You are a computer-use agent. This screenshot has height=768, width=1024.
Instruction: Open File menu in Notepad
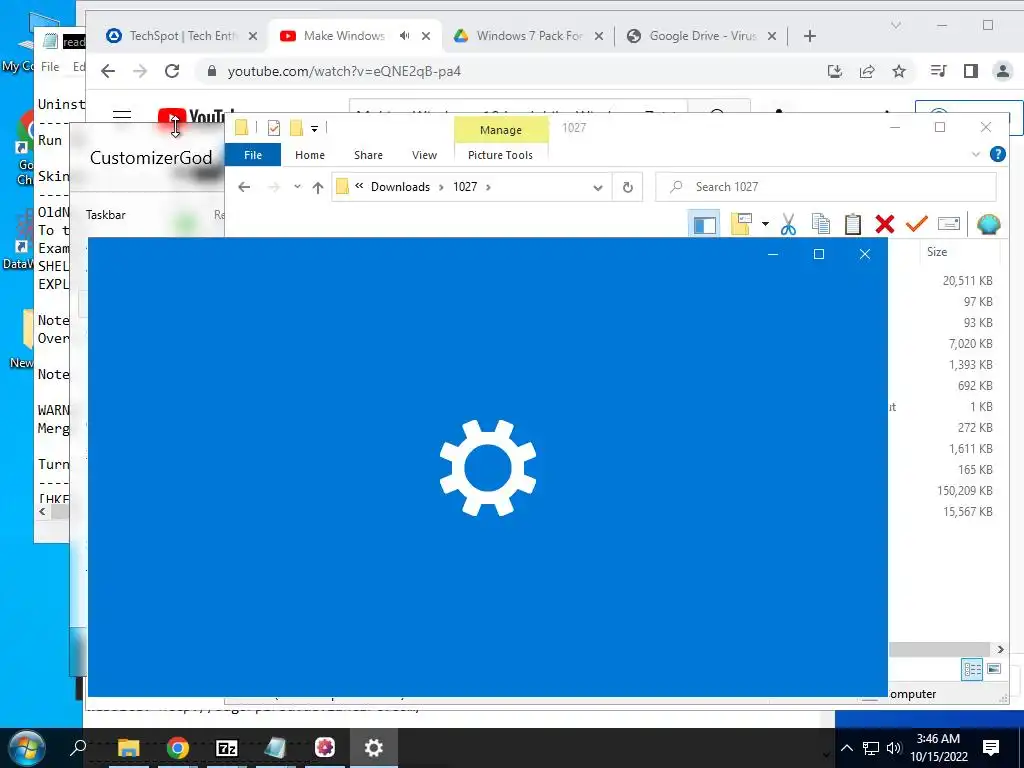(50, 67)
